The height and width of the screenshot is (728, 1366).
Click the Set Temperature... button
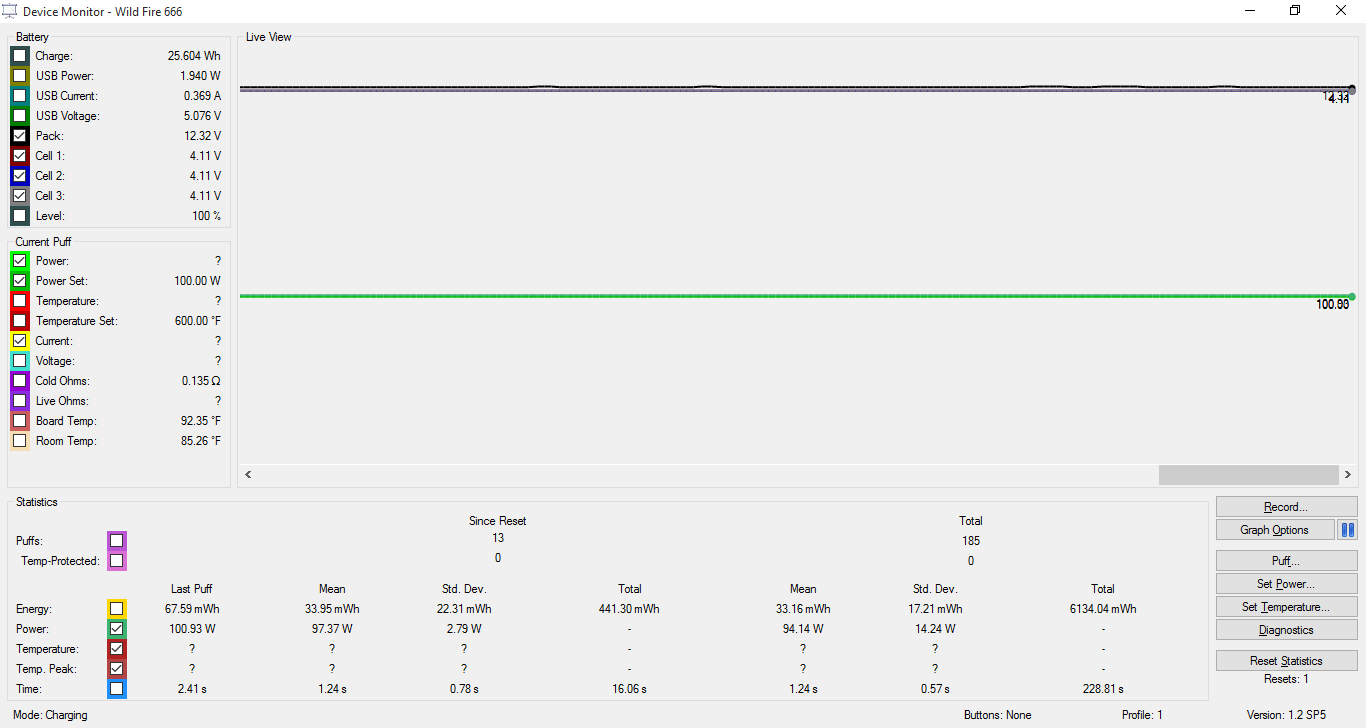pos(1286,607)
